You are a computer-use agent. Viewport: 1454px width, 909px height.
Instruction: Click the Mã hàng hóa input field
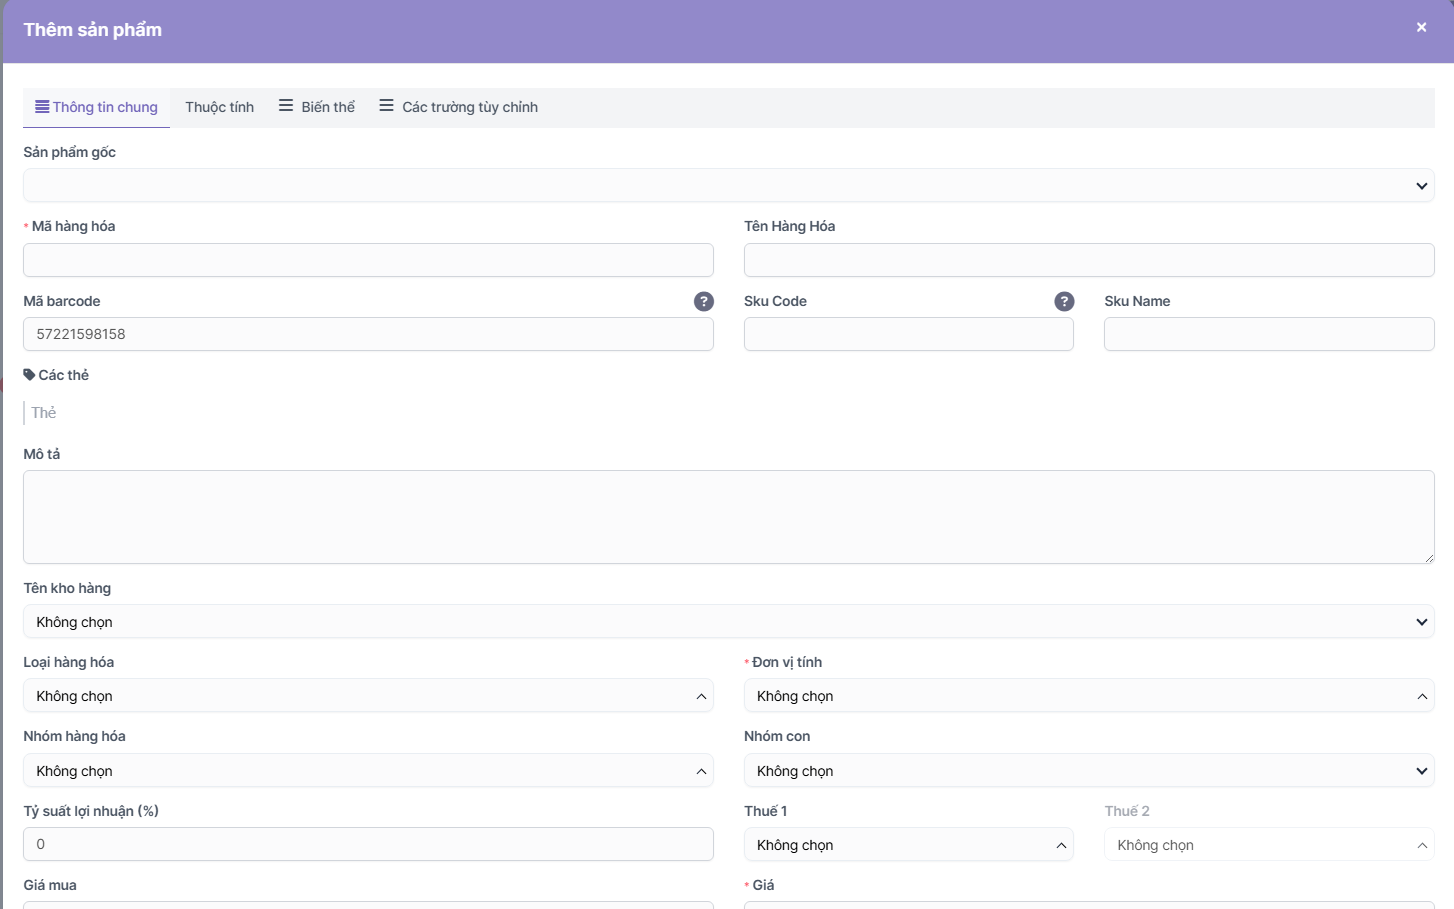tap(368, 260)
